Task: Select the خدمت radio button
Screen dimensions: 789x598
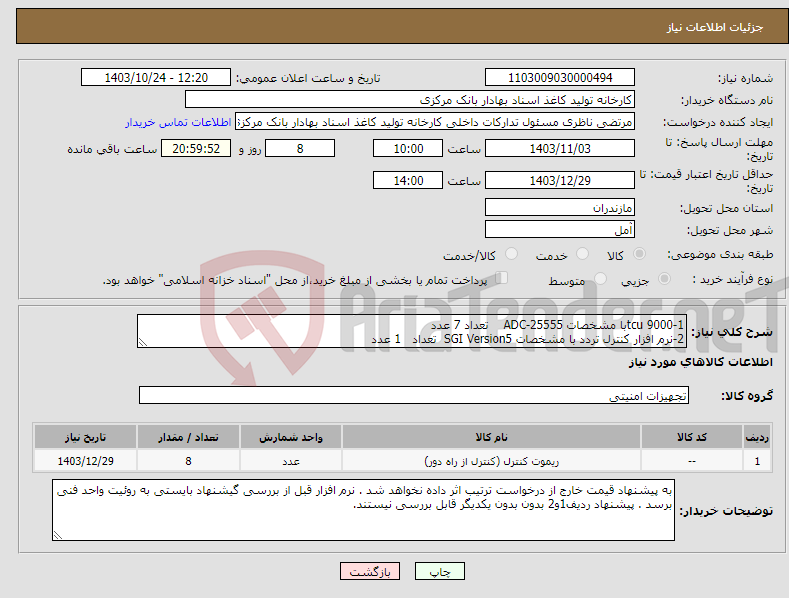Action: [582, 254]
